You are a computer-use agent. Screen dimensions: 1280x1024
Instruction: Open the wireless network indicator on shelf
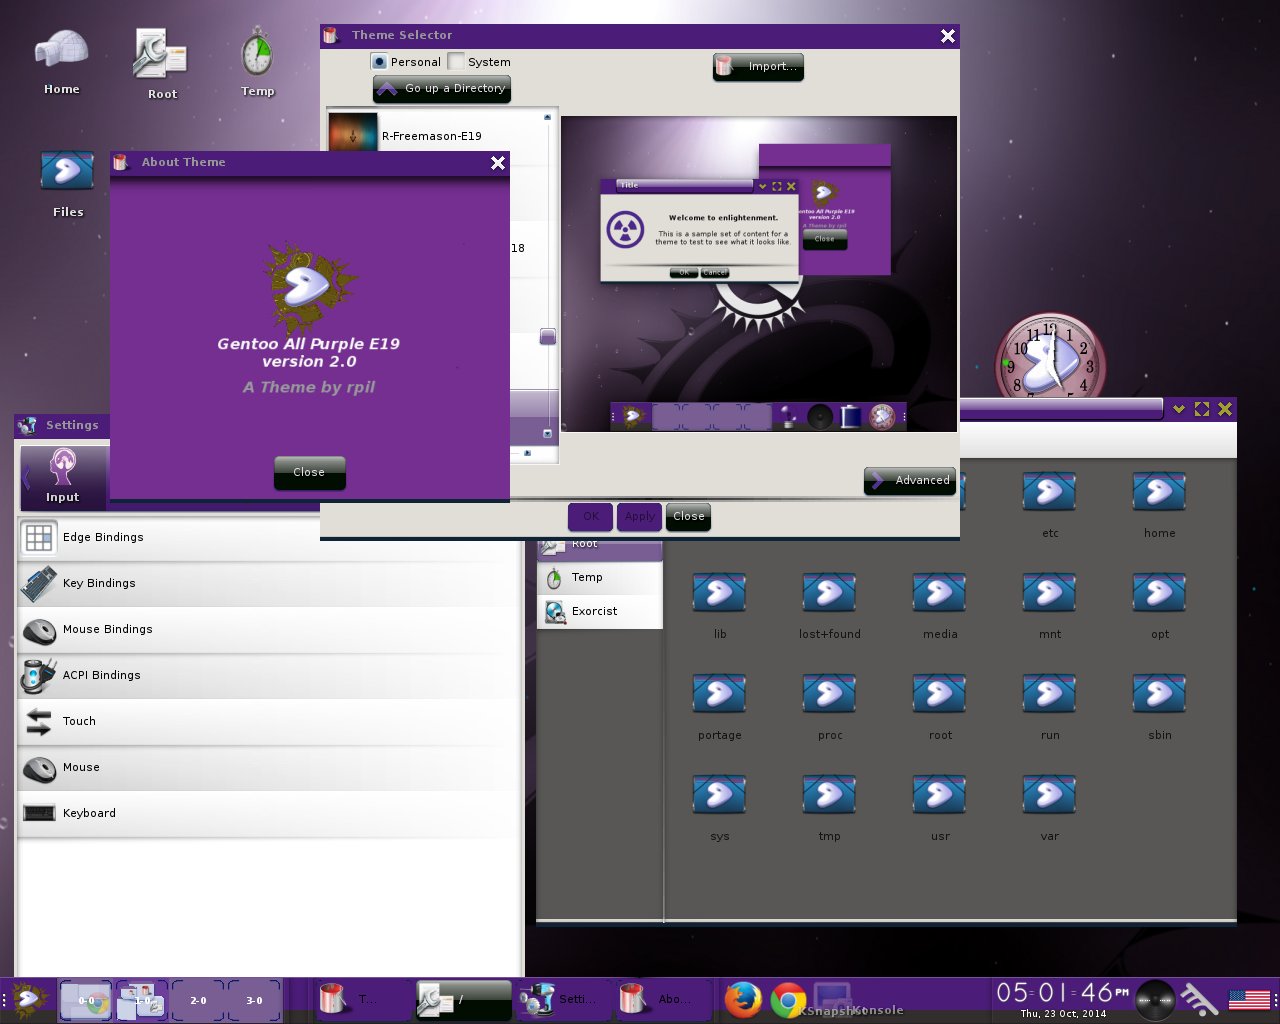point(1199,1000)
